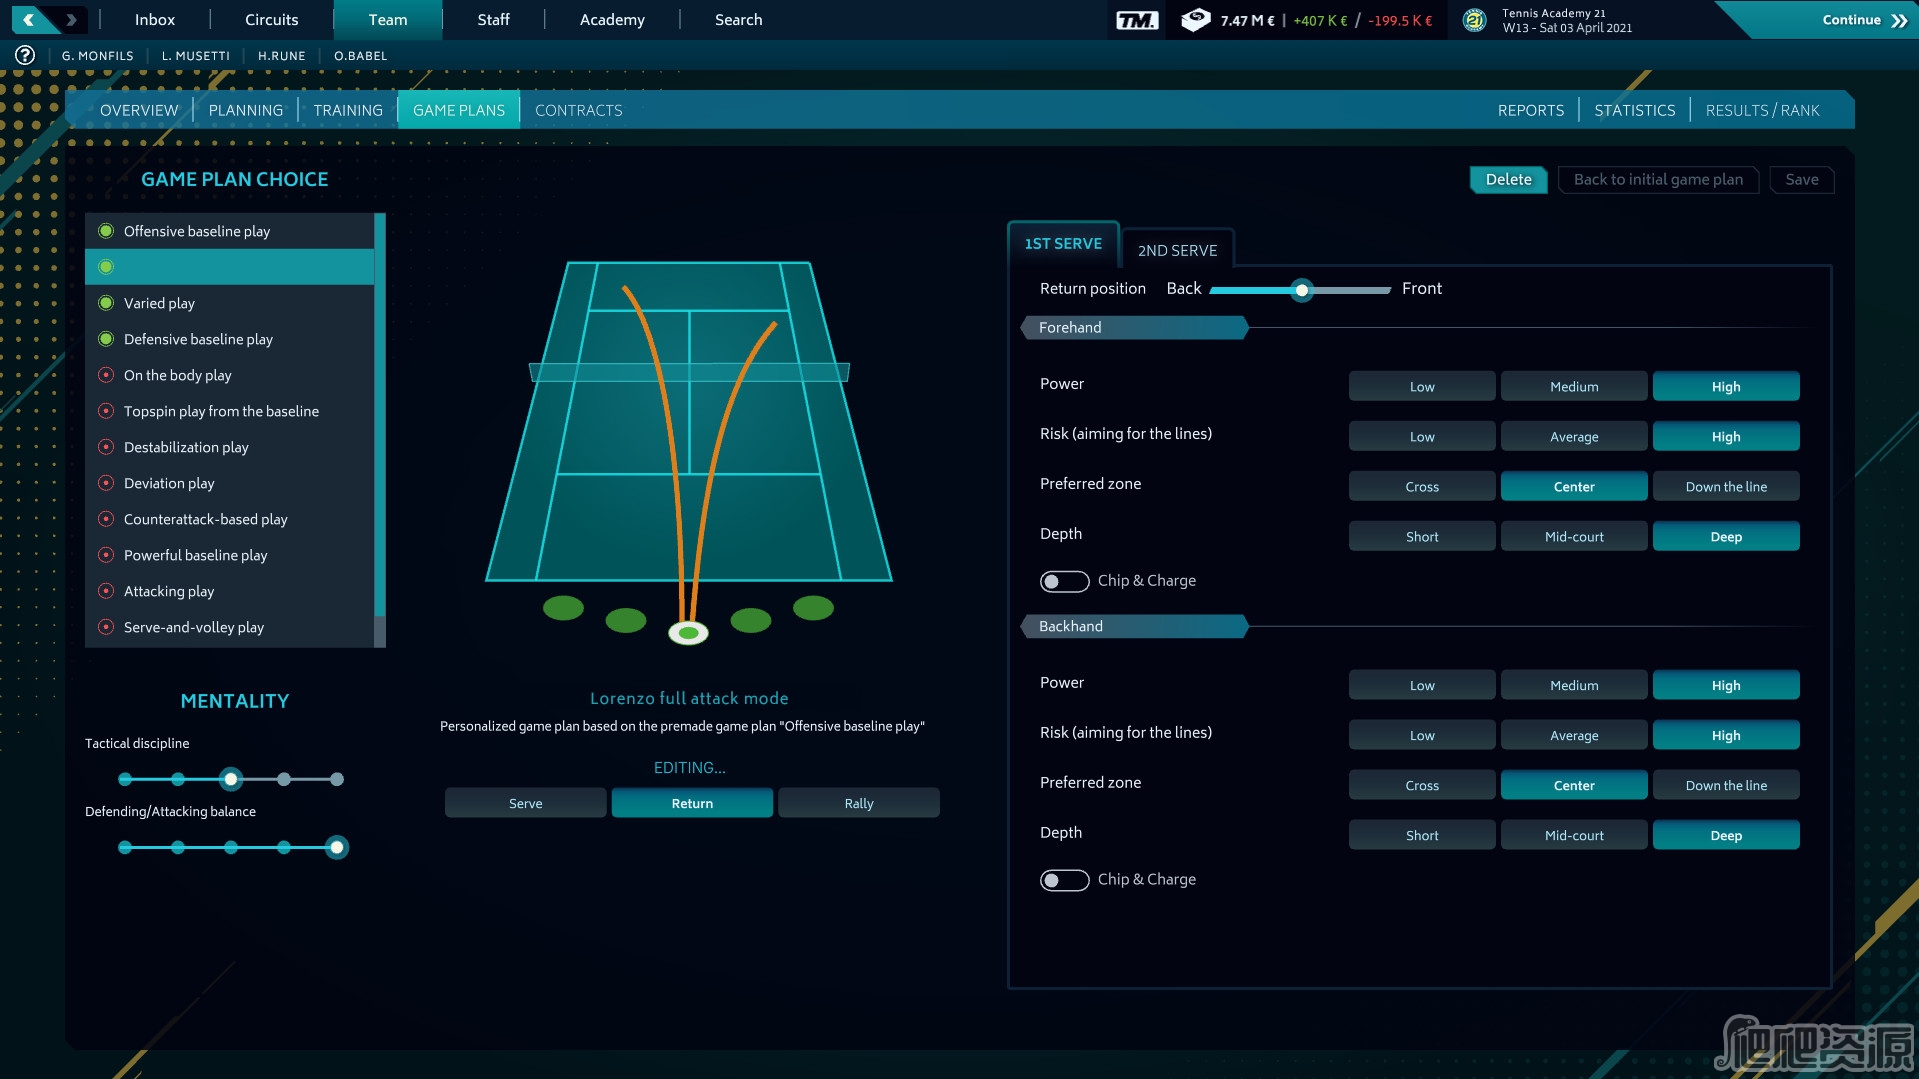
Task: Switch to the CONTRACTS tab
Action: tap(579, 110)
